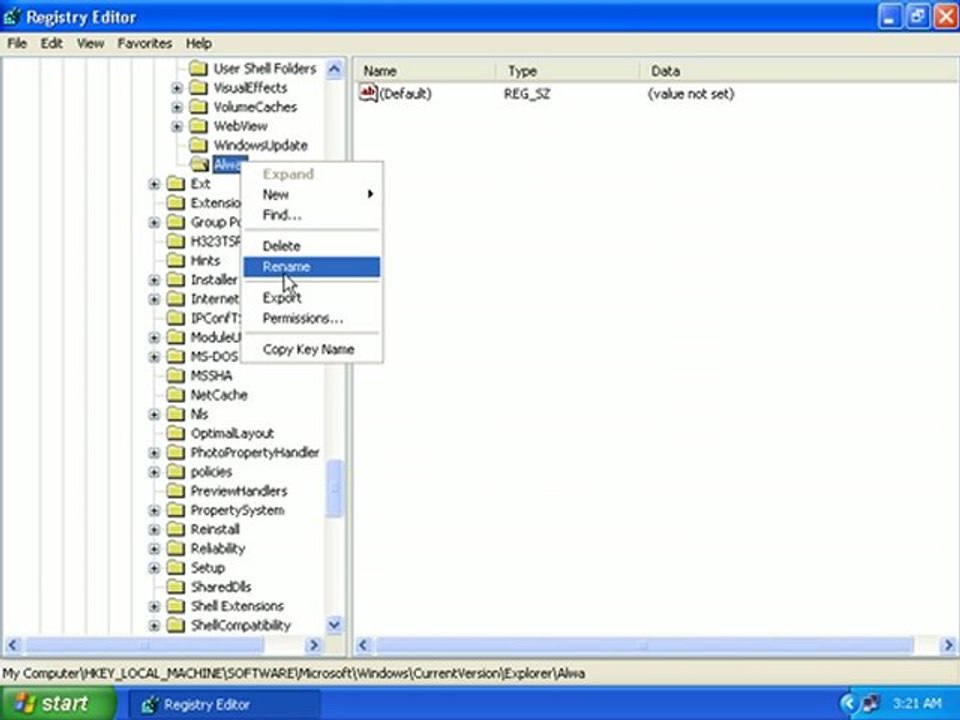
Task: Click the tree pane scroll down arrow
Action: [334, 625]
